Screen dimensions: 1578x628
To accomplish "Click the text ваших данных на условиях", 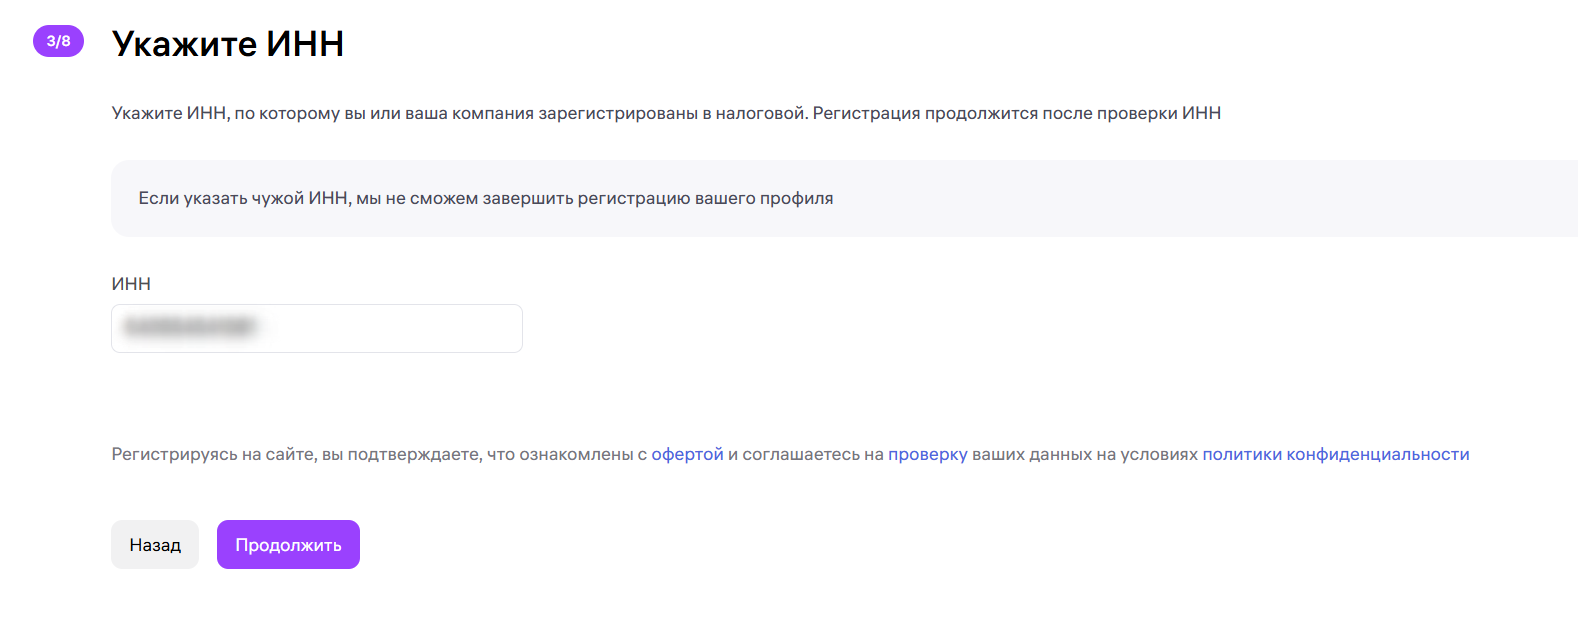I will tap(1084, 454).
